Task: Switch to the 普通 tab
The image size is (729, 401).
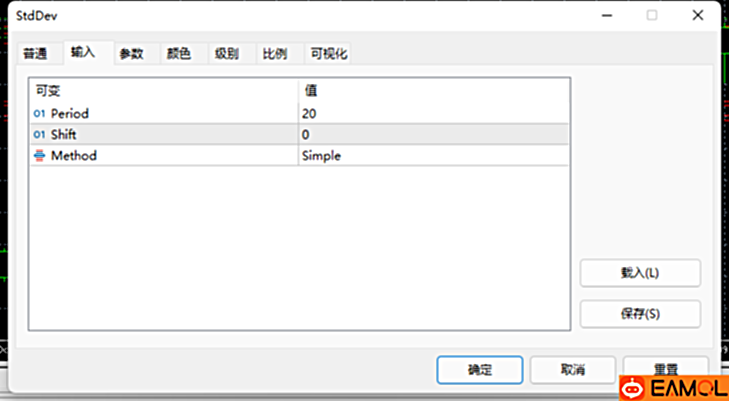Action: (35, 54)
